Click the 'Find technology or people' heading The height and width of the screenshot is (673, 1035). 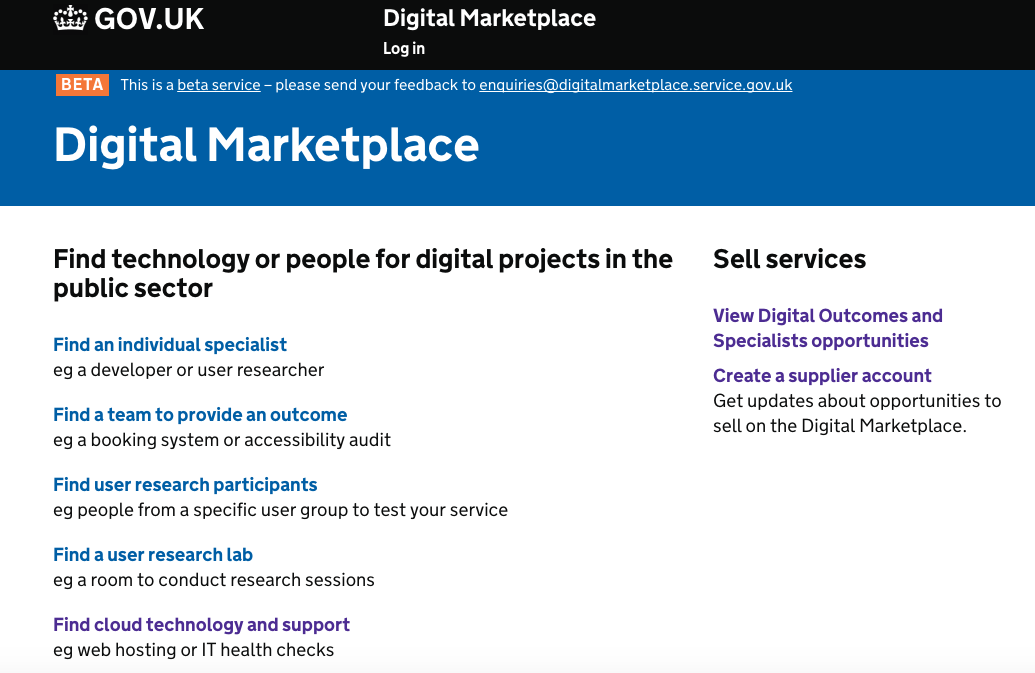[363, 273]
